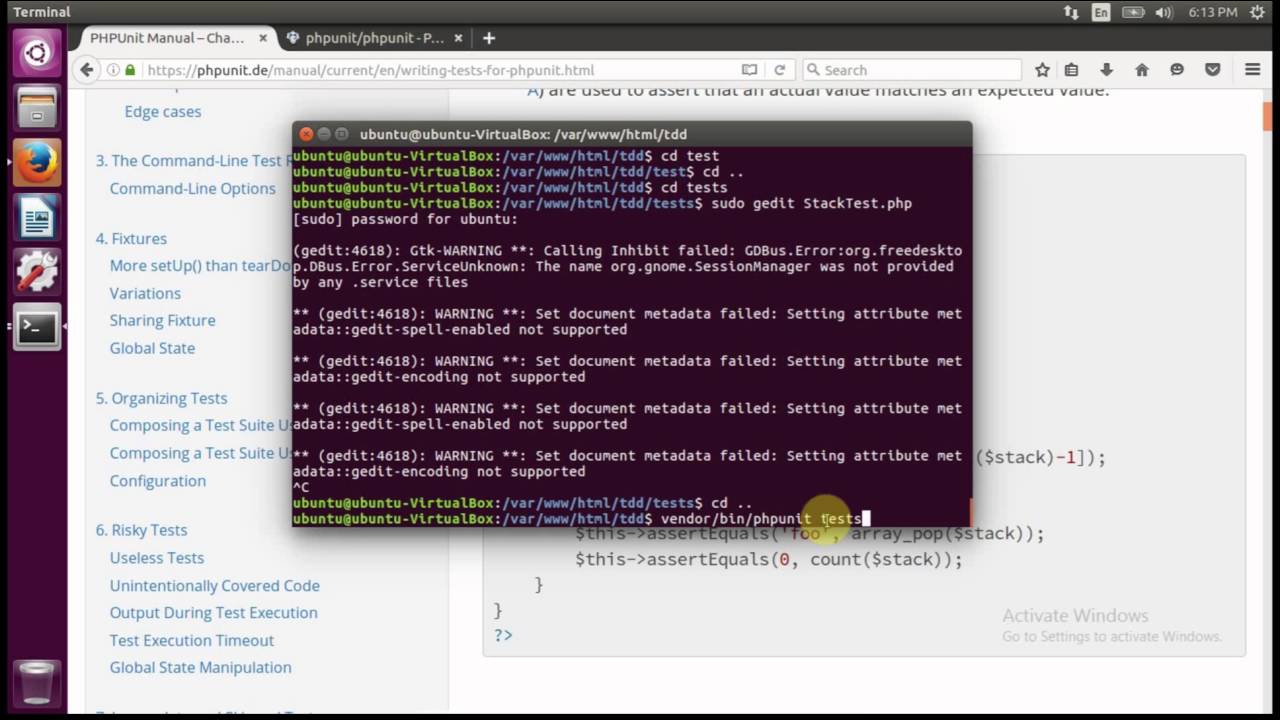Open System Settings from the launcher

tap(37, 272)
